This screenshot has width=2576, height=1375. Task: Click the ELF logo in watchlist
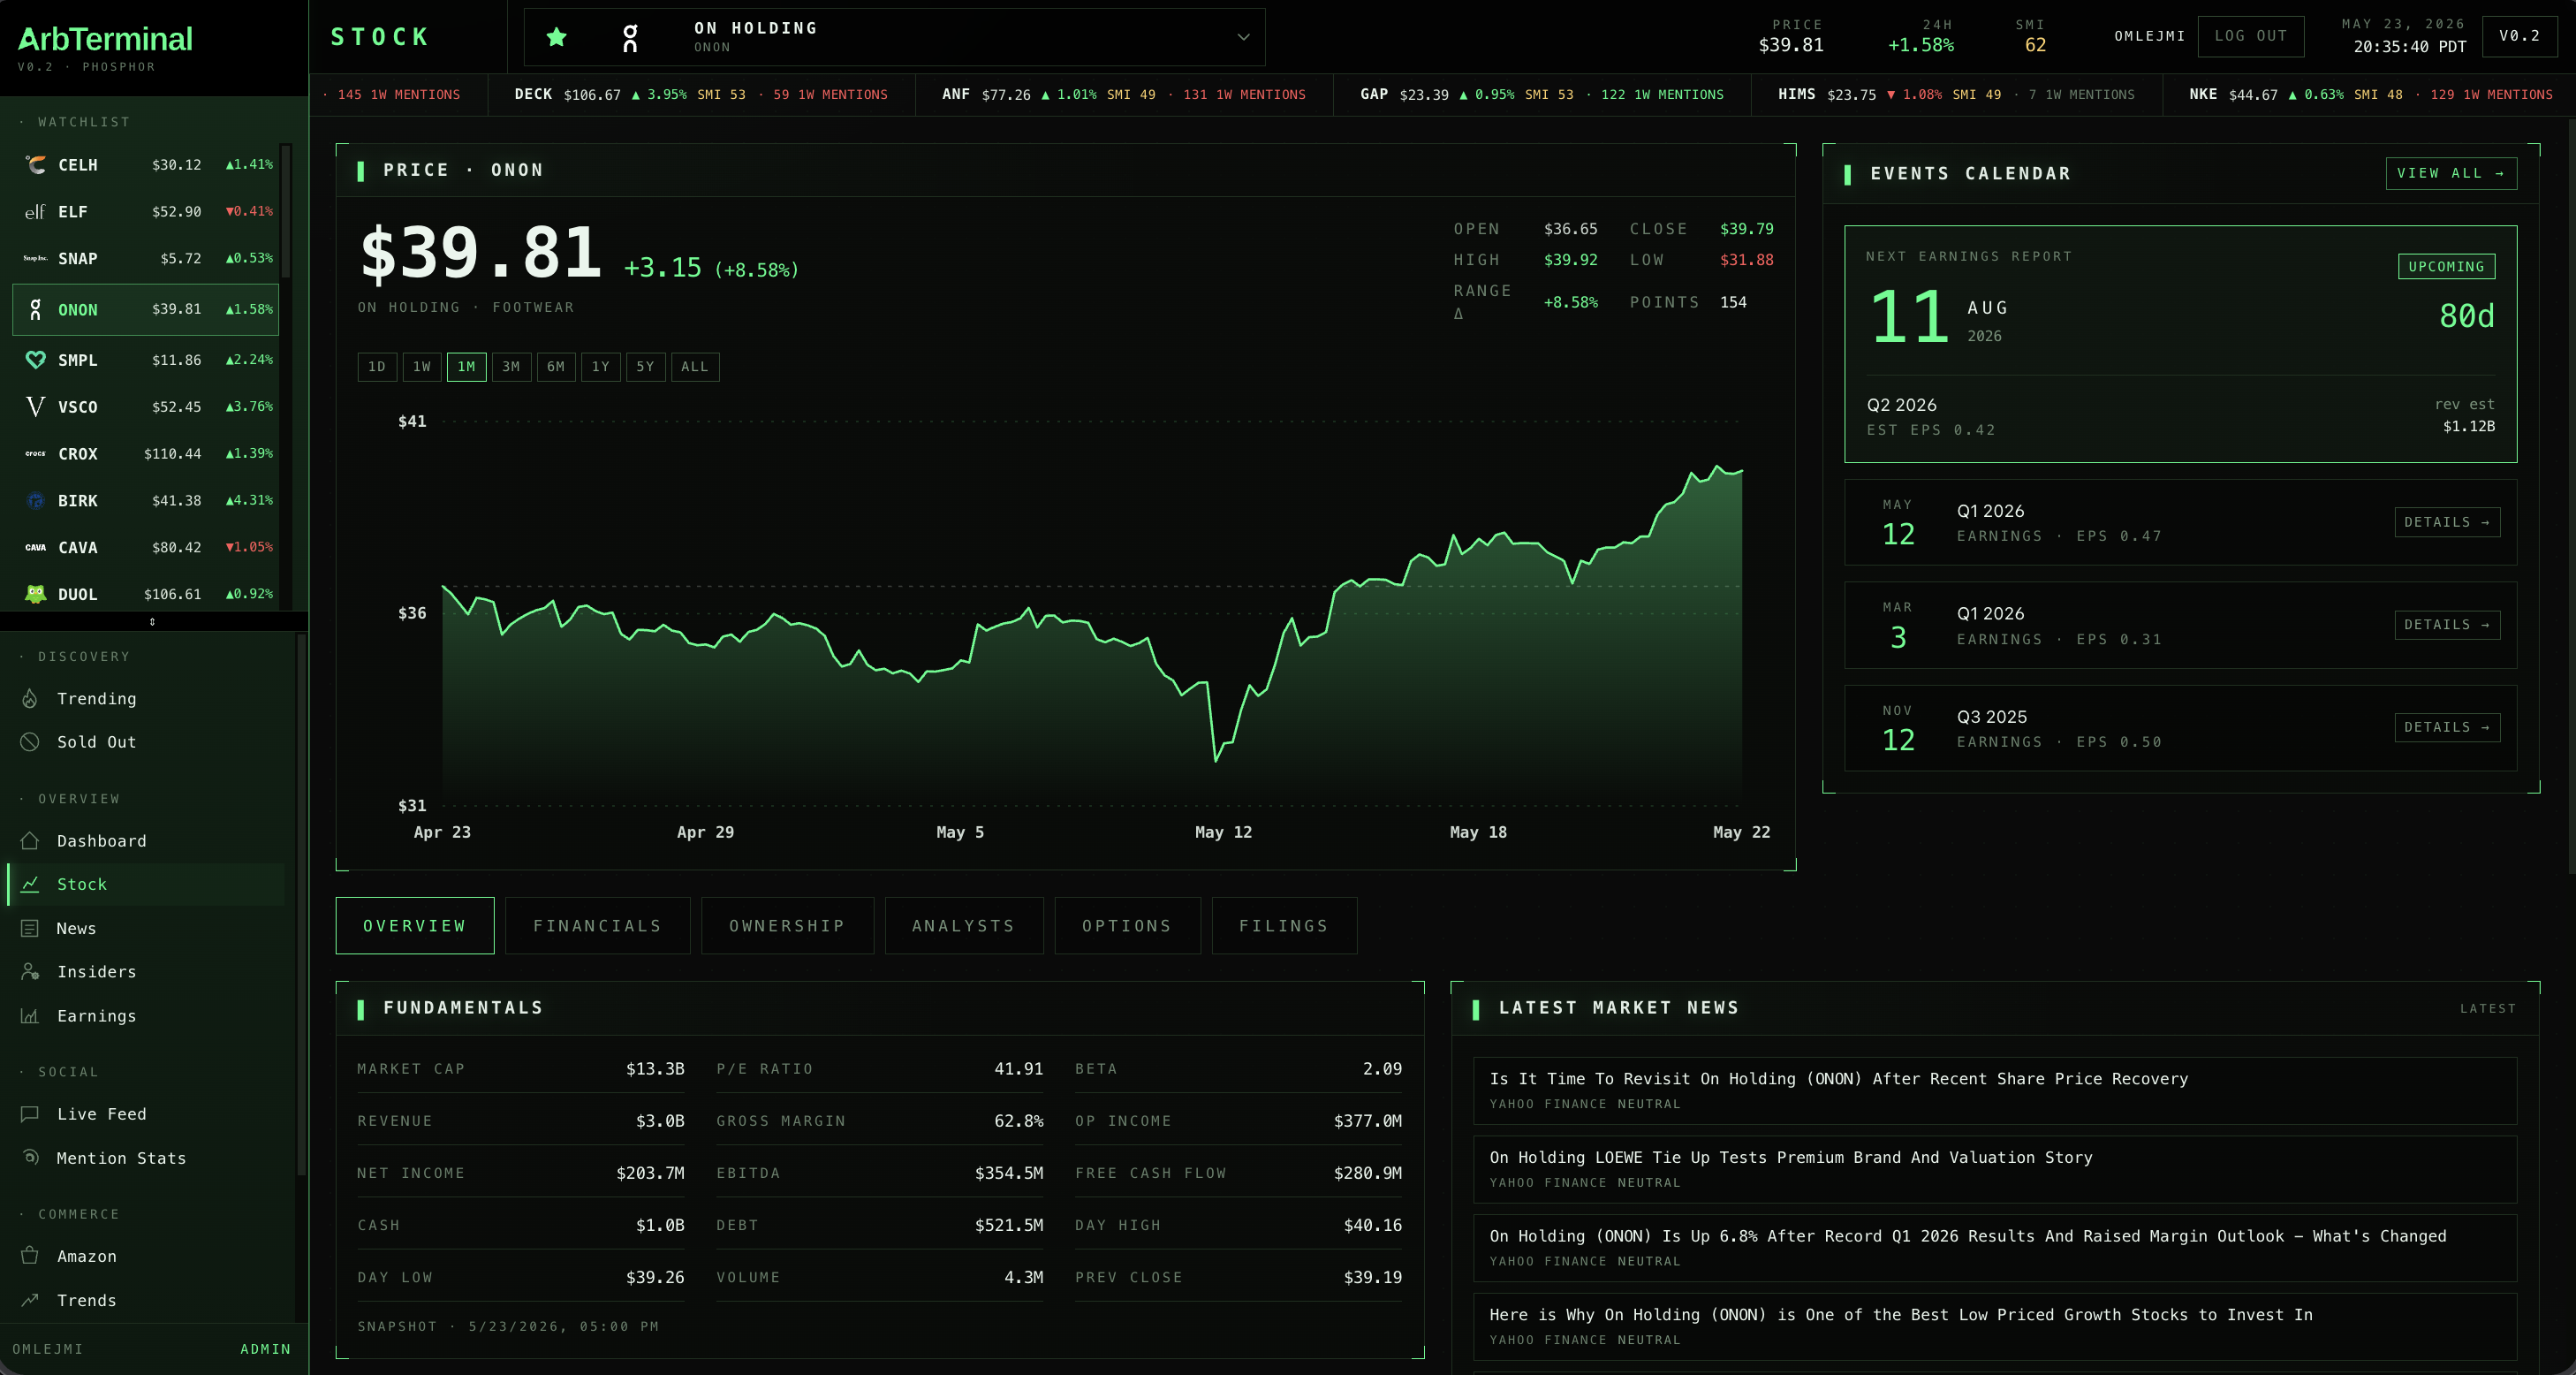[x=35, y=212]
